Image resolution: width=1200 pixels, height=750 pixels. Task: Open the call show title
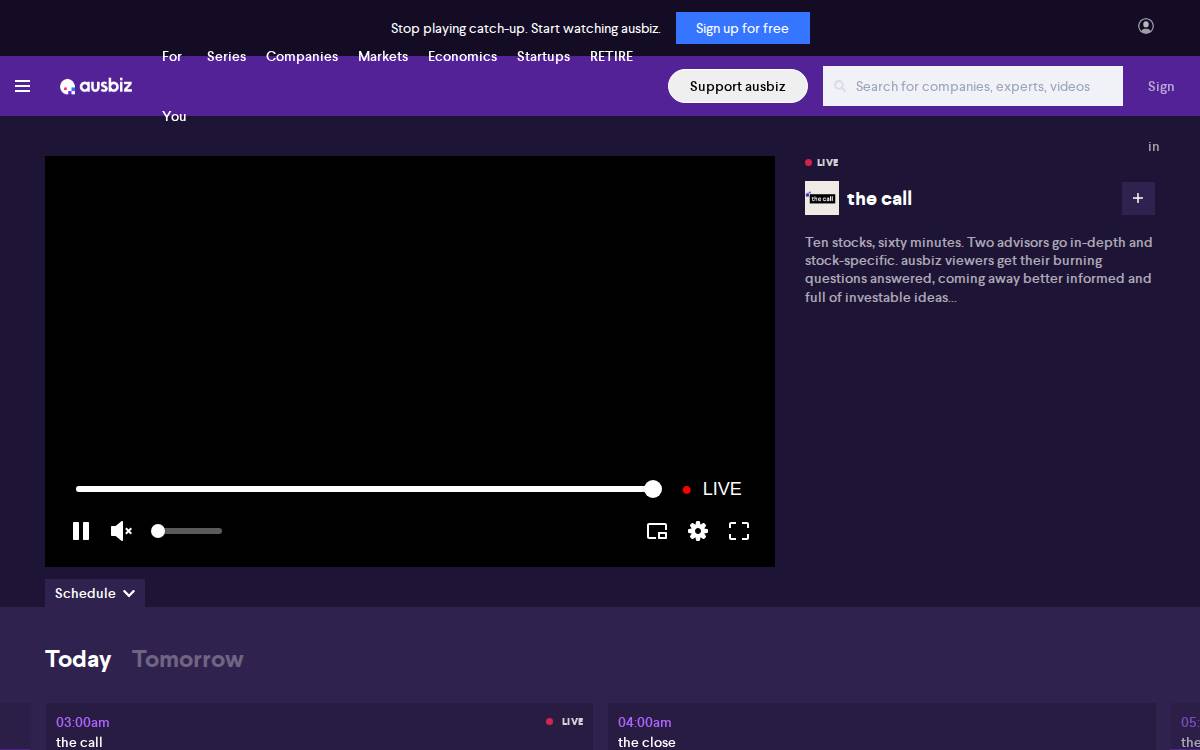(x=879, y=198)
